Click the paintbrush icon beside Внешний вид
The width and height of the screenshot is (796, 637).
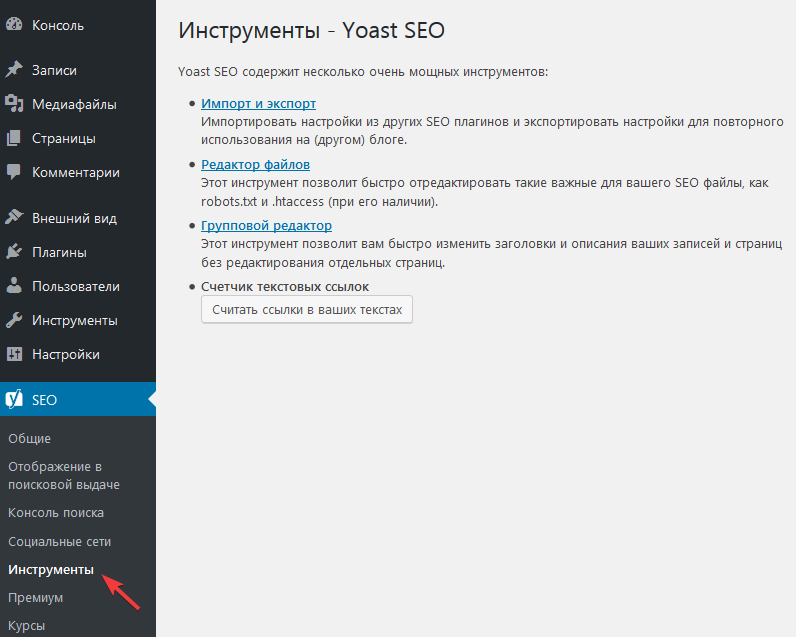point(14,218)
